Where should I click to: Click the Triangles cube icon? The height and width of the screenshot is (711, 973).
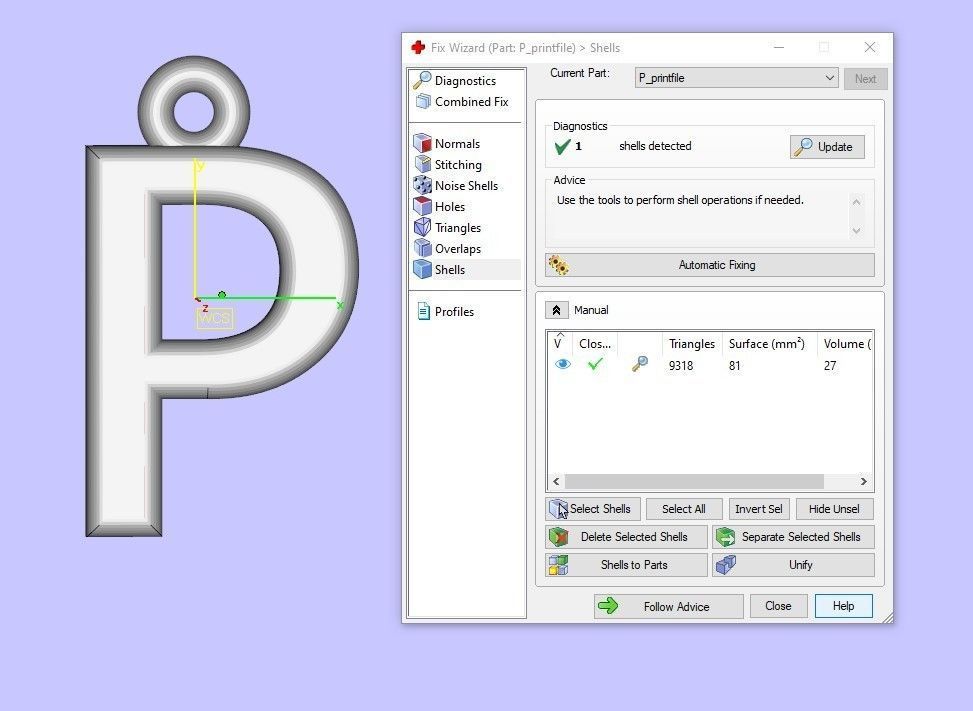[423, 227]
